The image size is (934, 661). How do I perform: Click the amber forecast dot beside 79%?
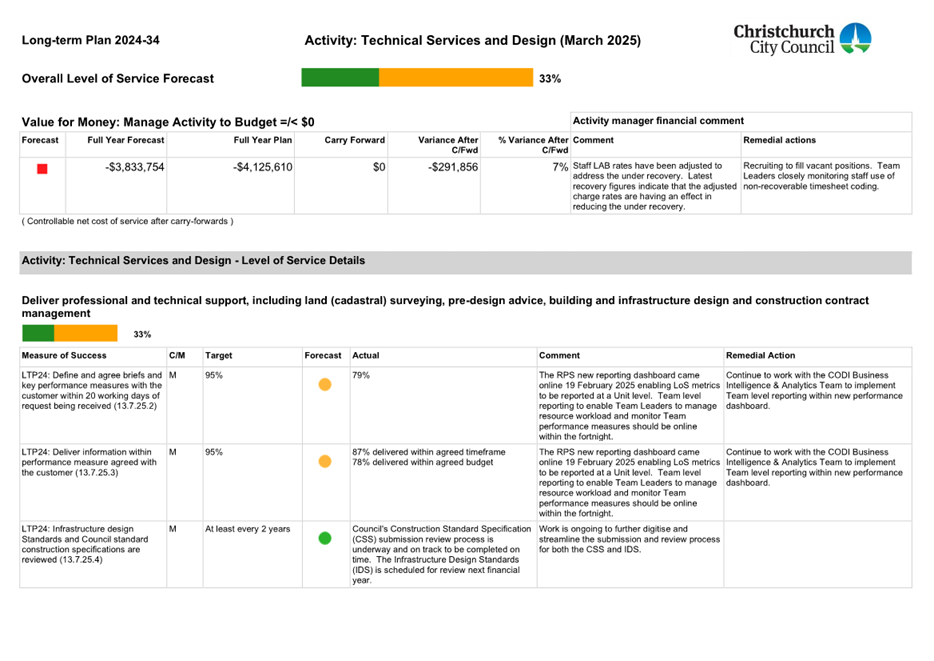pos(325,385)
